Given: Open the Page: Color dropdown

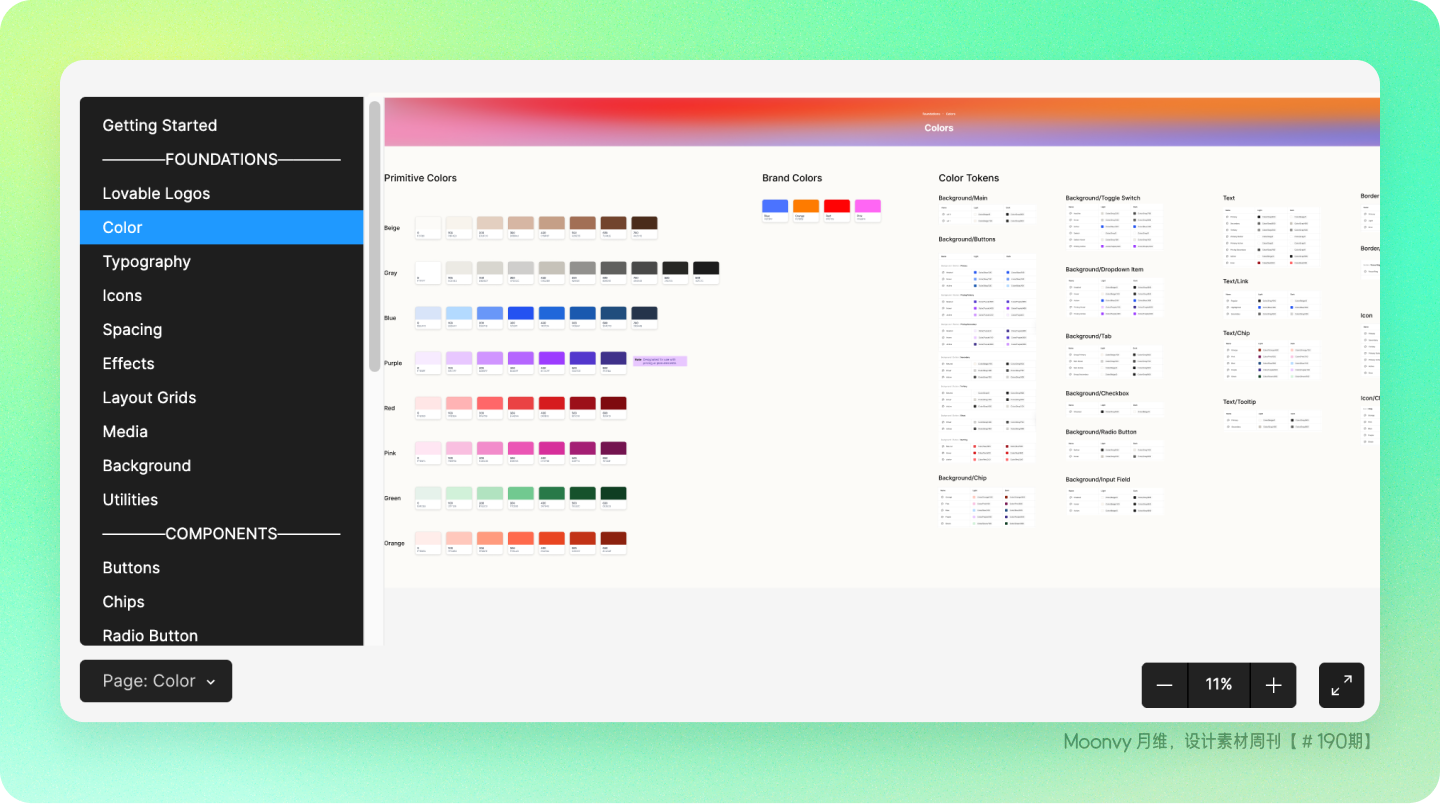Looking at the screenshot, I should (x=156, y=681).
